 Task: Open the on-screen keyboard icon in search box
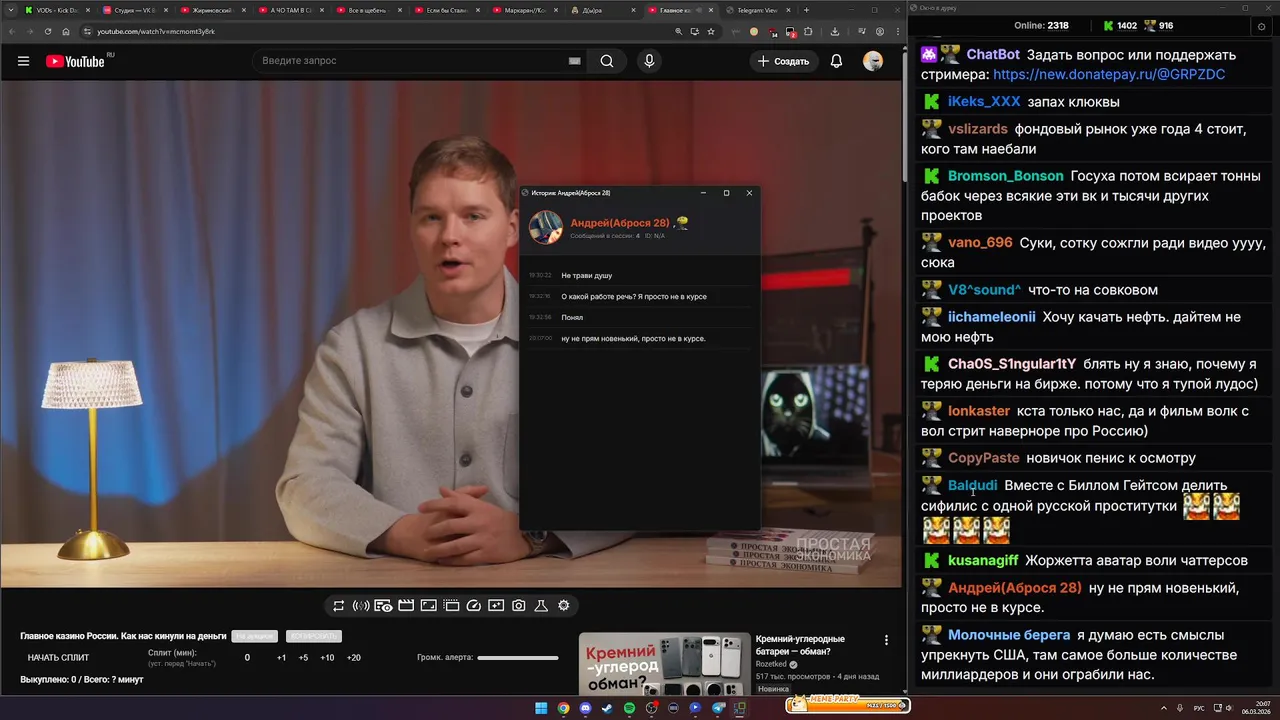(x=574, y=61)
